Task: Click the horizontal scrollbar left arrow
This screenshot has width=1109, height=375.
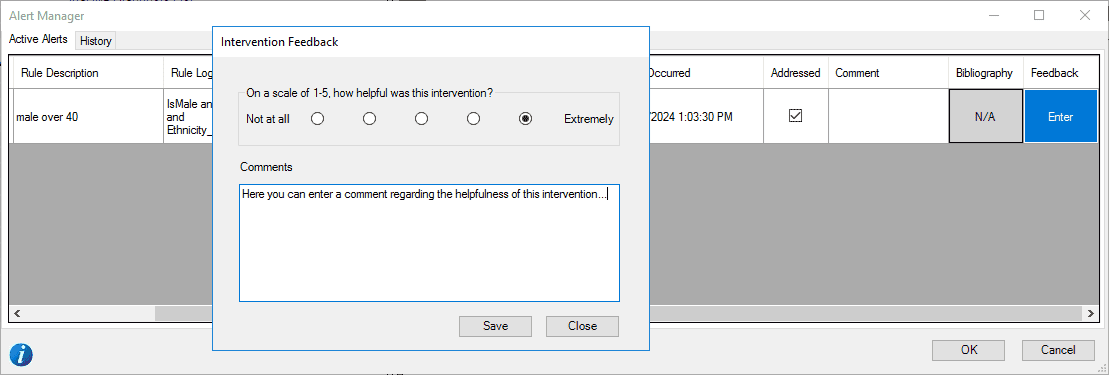Action: [17, 313]
